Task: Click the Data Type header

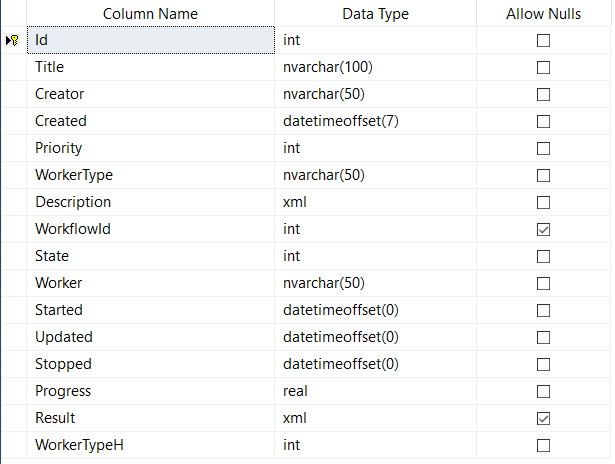Action: 376,14
